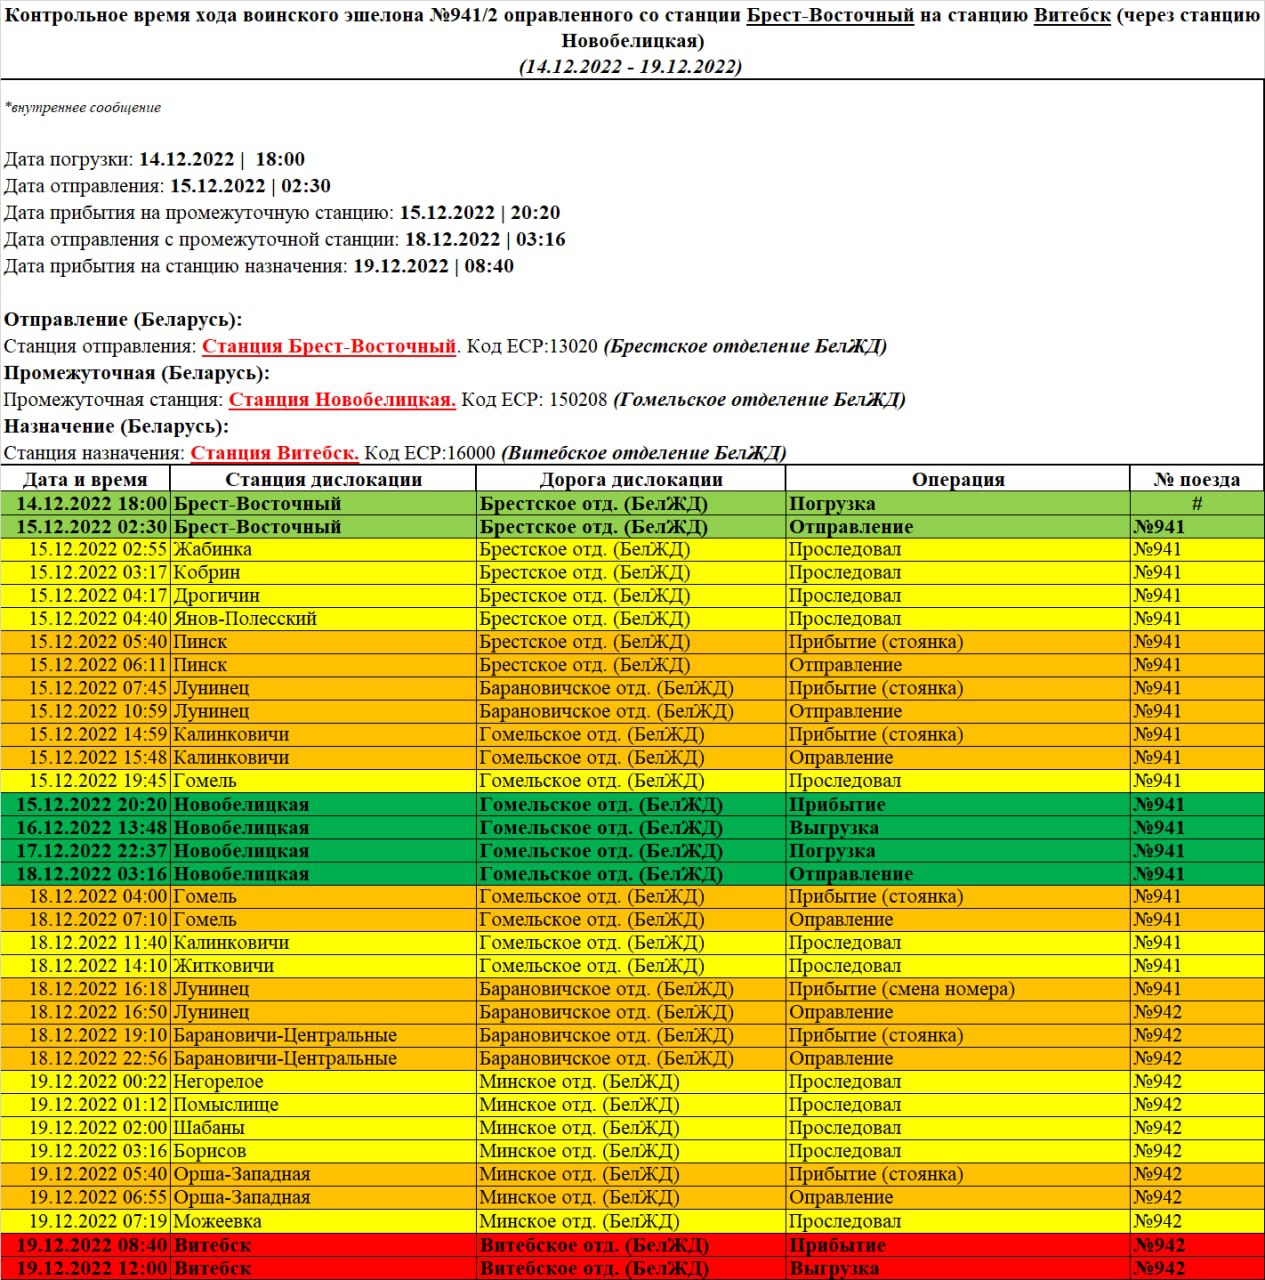This screenshot has width=1265, height=1280.
Task: Open the Станция Брест-Восточный link
Action: 330,347
